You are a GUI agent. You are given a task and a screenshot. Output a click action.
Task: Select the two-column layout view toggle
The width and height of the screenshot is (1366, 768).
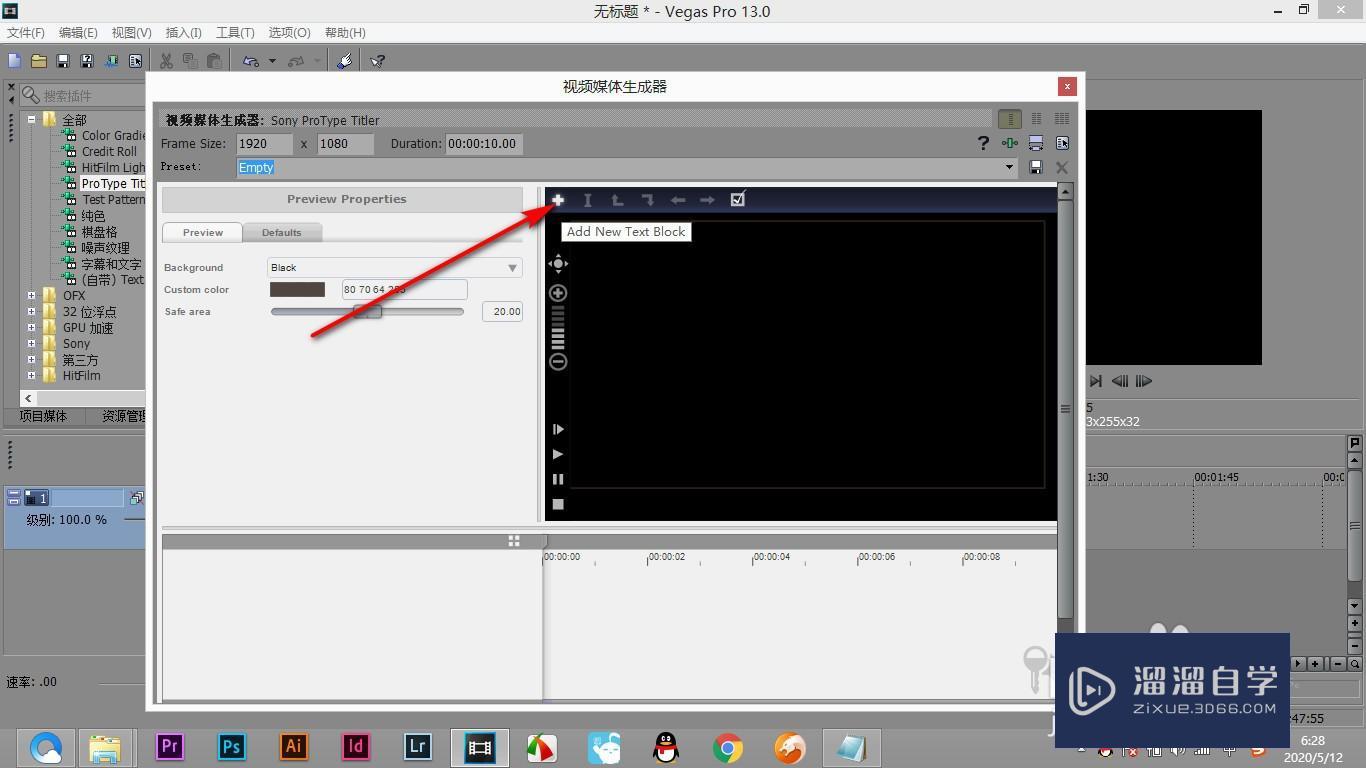pyautogui.click(x=1036, y=119)
